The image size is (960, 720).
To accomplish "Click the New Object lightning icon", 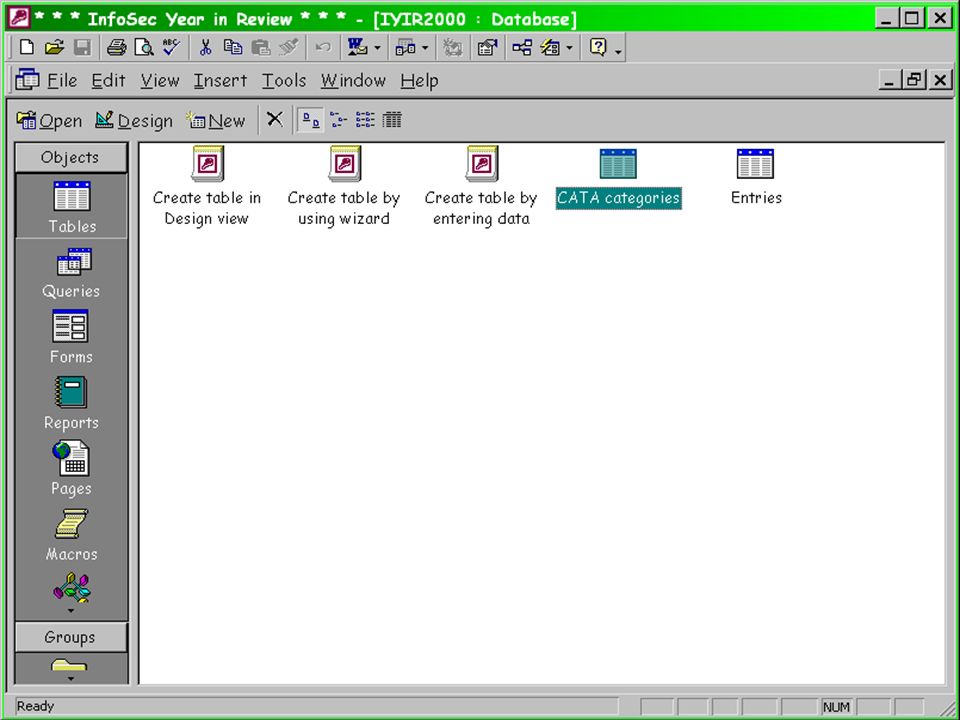I will click(550, 47).
